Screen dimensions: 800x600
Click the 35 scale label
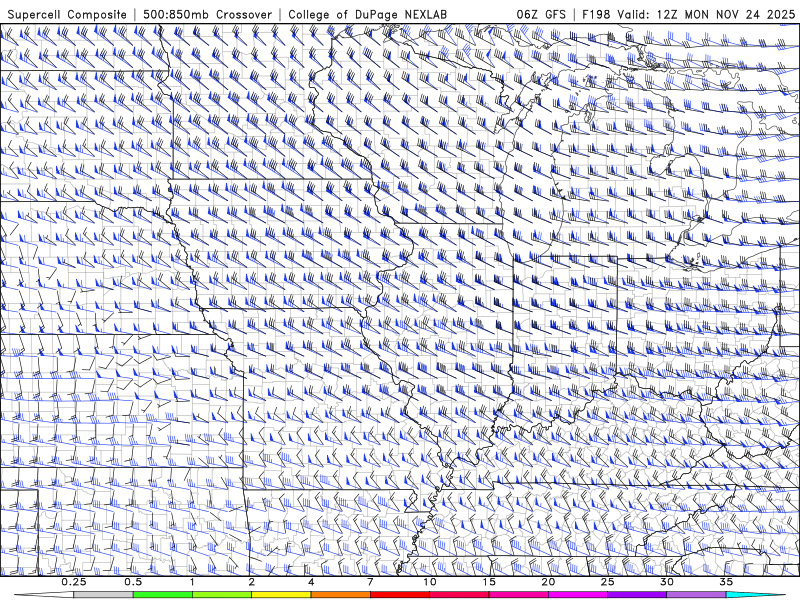click(x=726, y=582)
